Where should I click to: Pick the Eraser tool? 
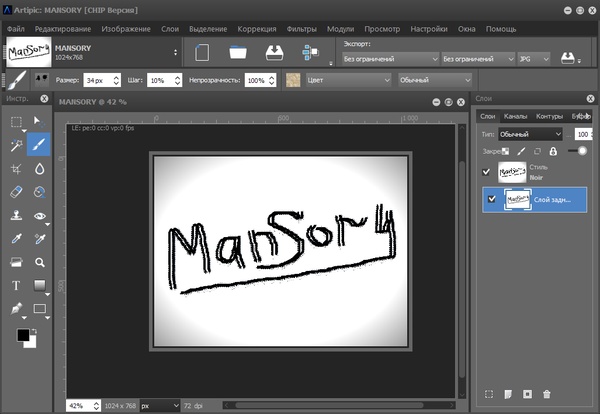click(x=16, y=192)
